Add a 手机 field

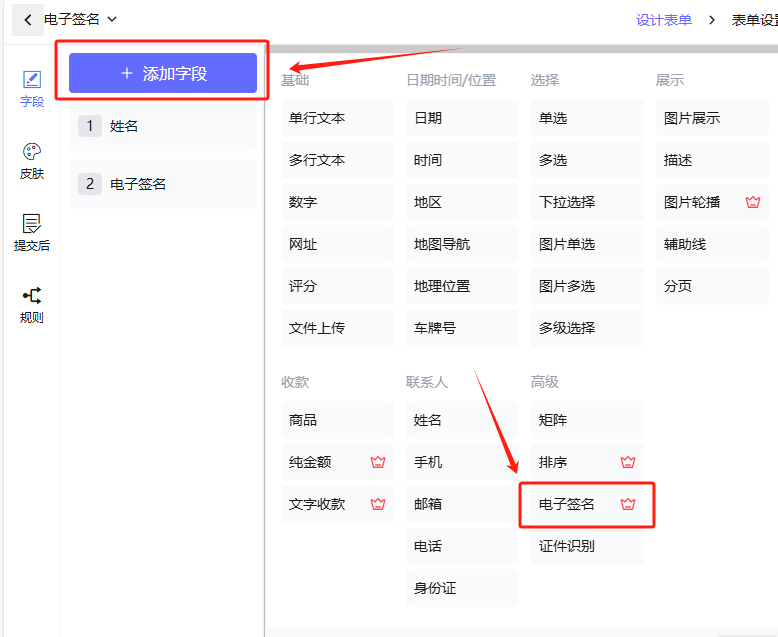[462, 462]
